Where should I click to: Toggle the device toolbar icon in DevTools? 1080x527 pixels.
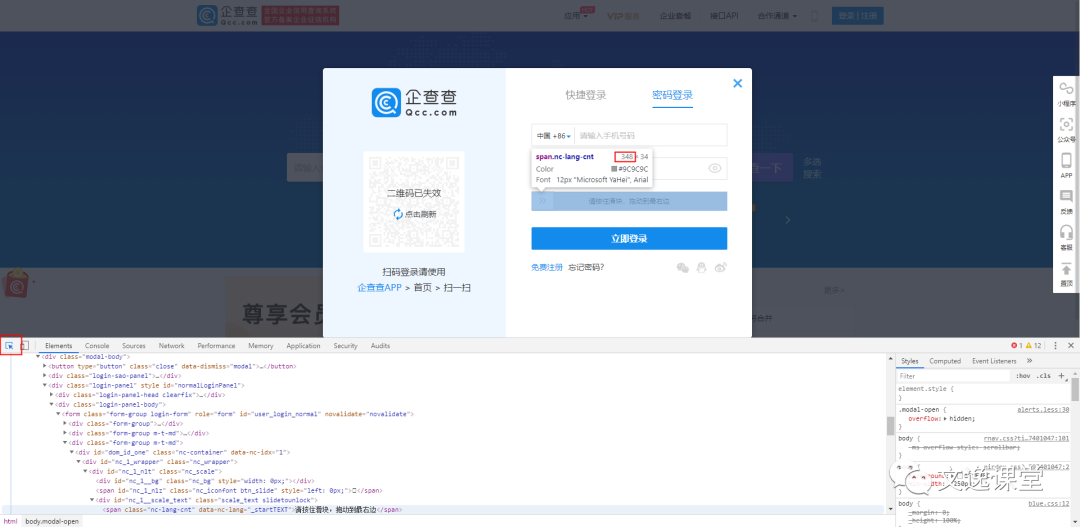click(24, 345)
